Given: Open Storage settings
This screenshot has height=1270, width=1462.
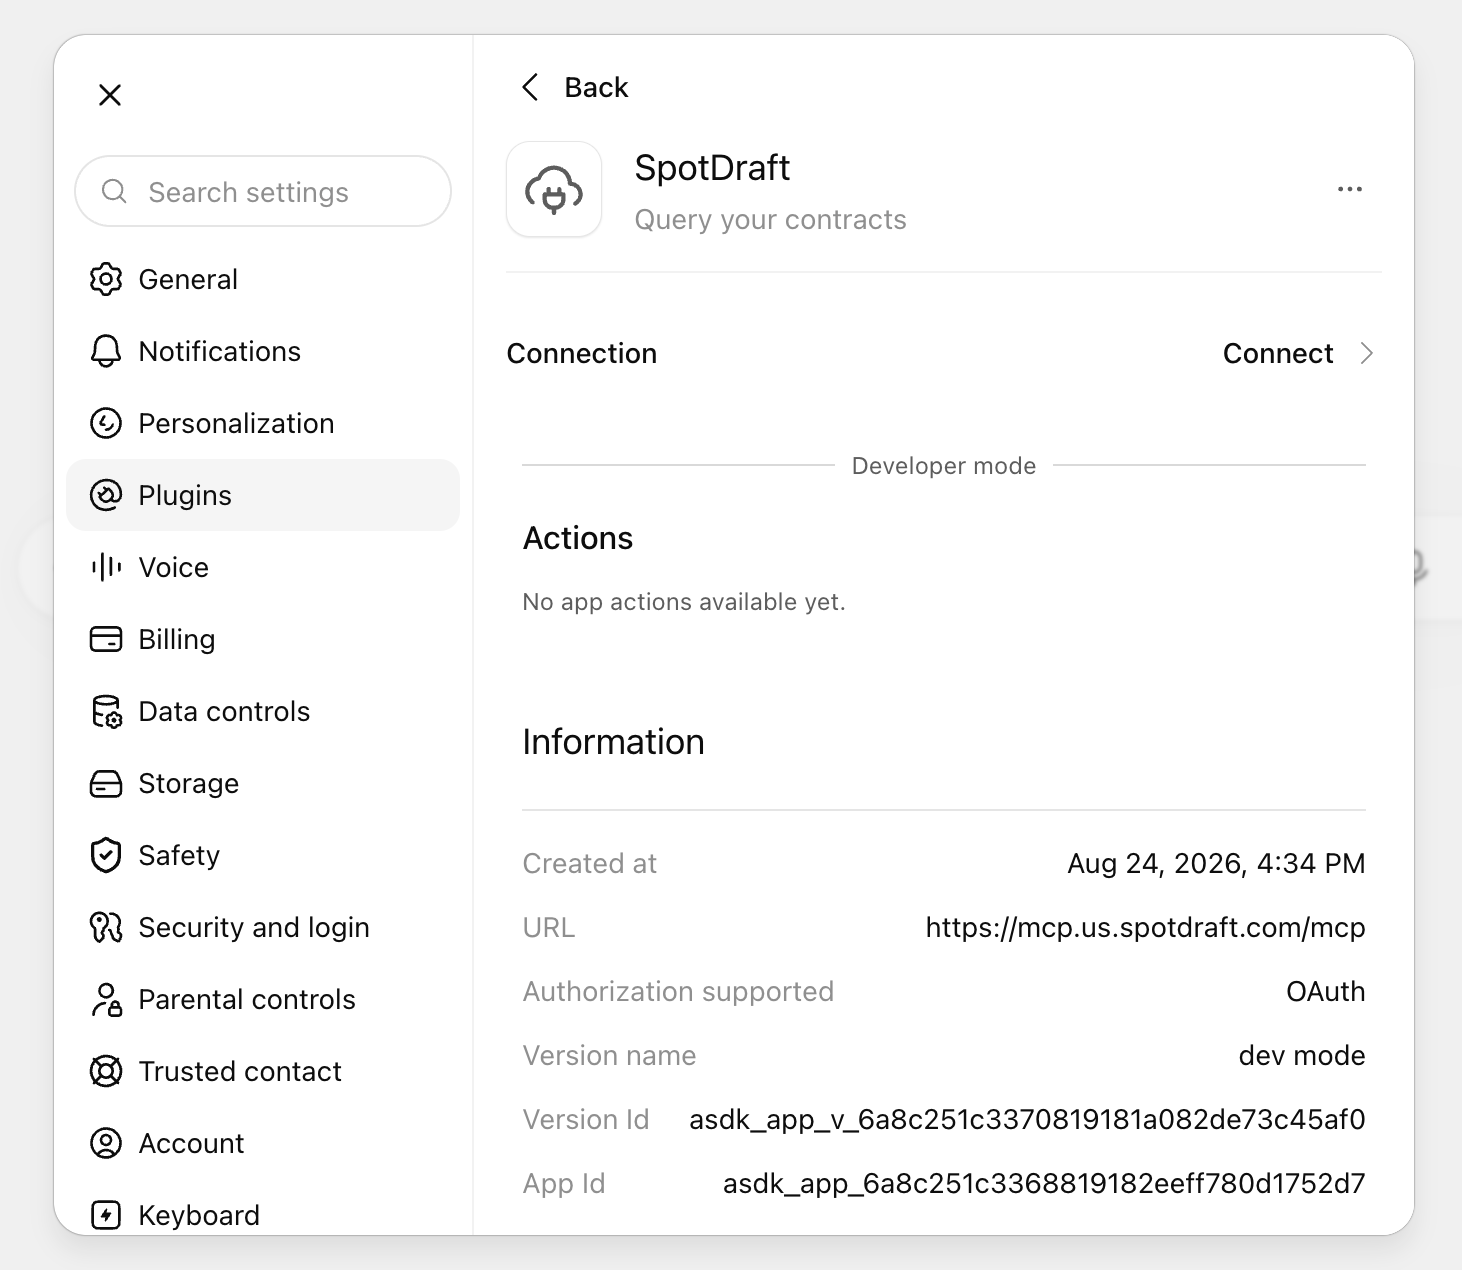Looking at the screenshot, I should 263,783.
